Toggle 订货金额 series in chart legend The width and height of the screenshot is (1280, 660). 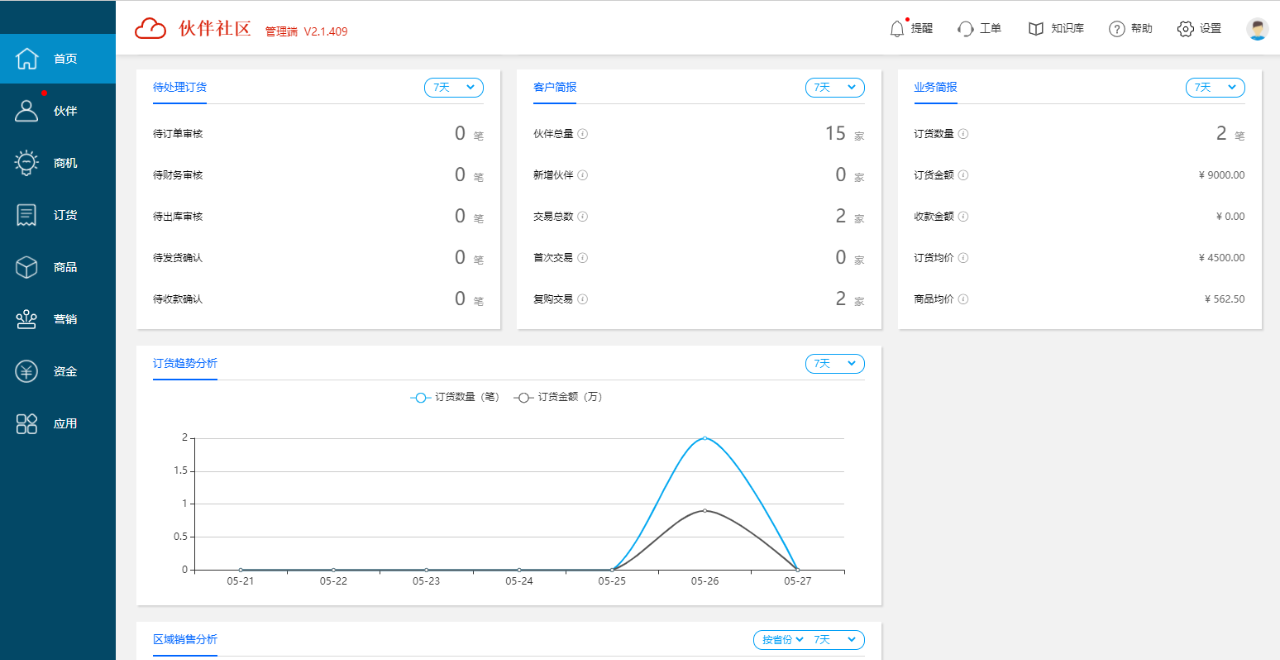[x=524, y=397]
